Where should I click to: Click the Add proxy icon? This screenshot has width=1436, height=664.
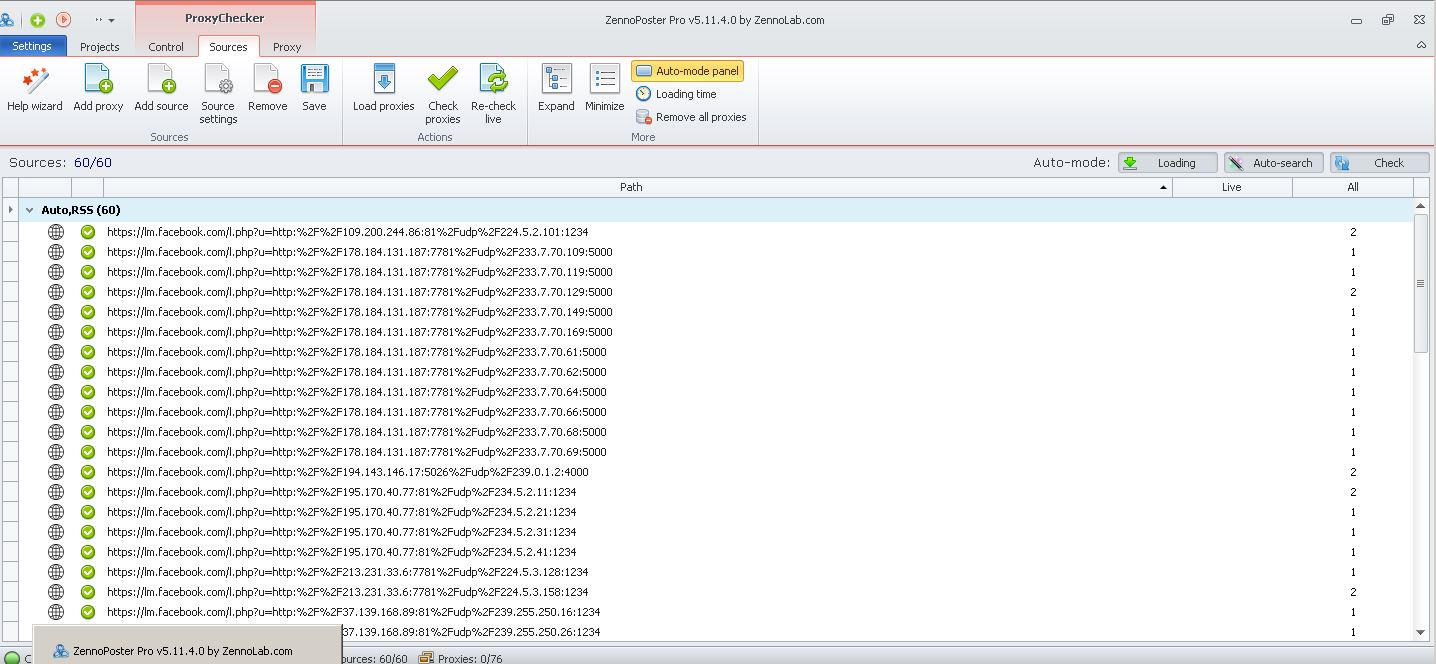coord(98,89)
